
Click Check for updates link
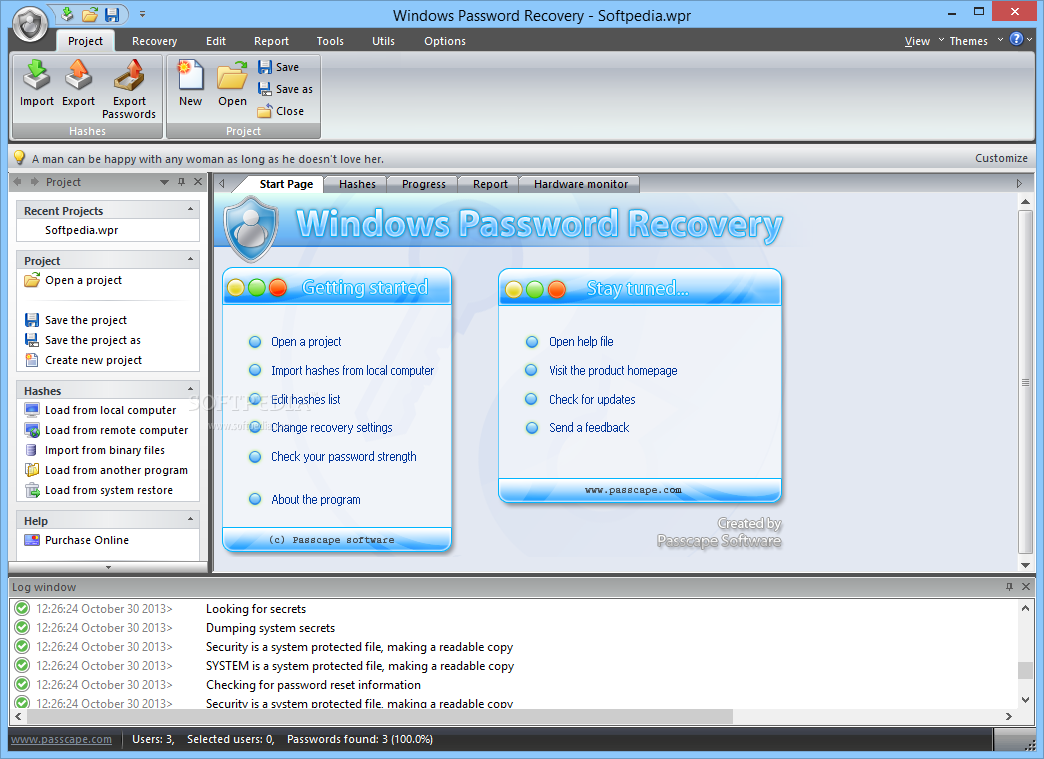pyautogui.click(x=592, y=399)
